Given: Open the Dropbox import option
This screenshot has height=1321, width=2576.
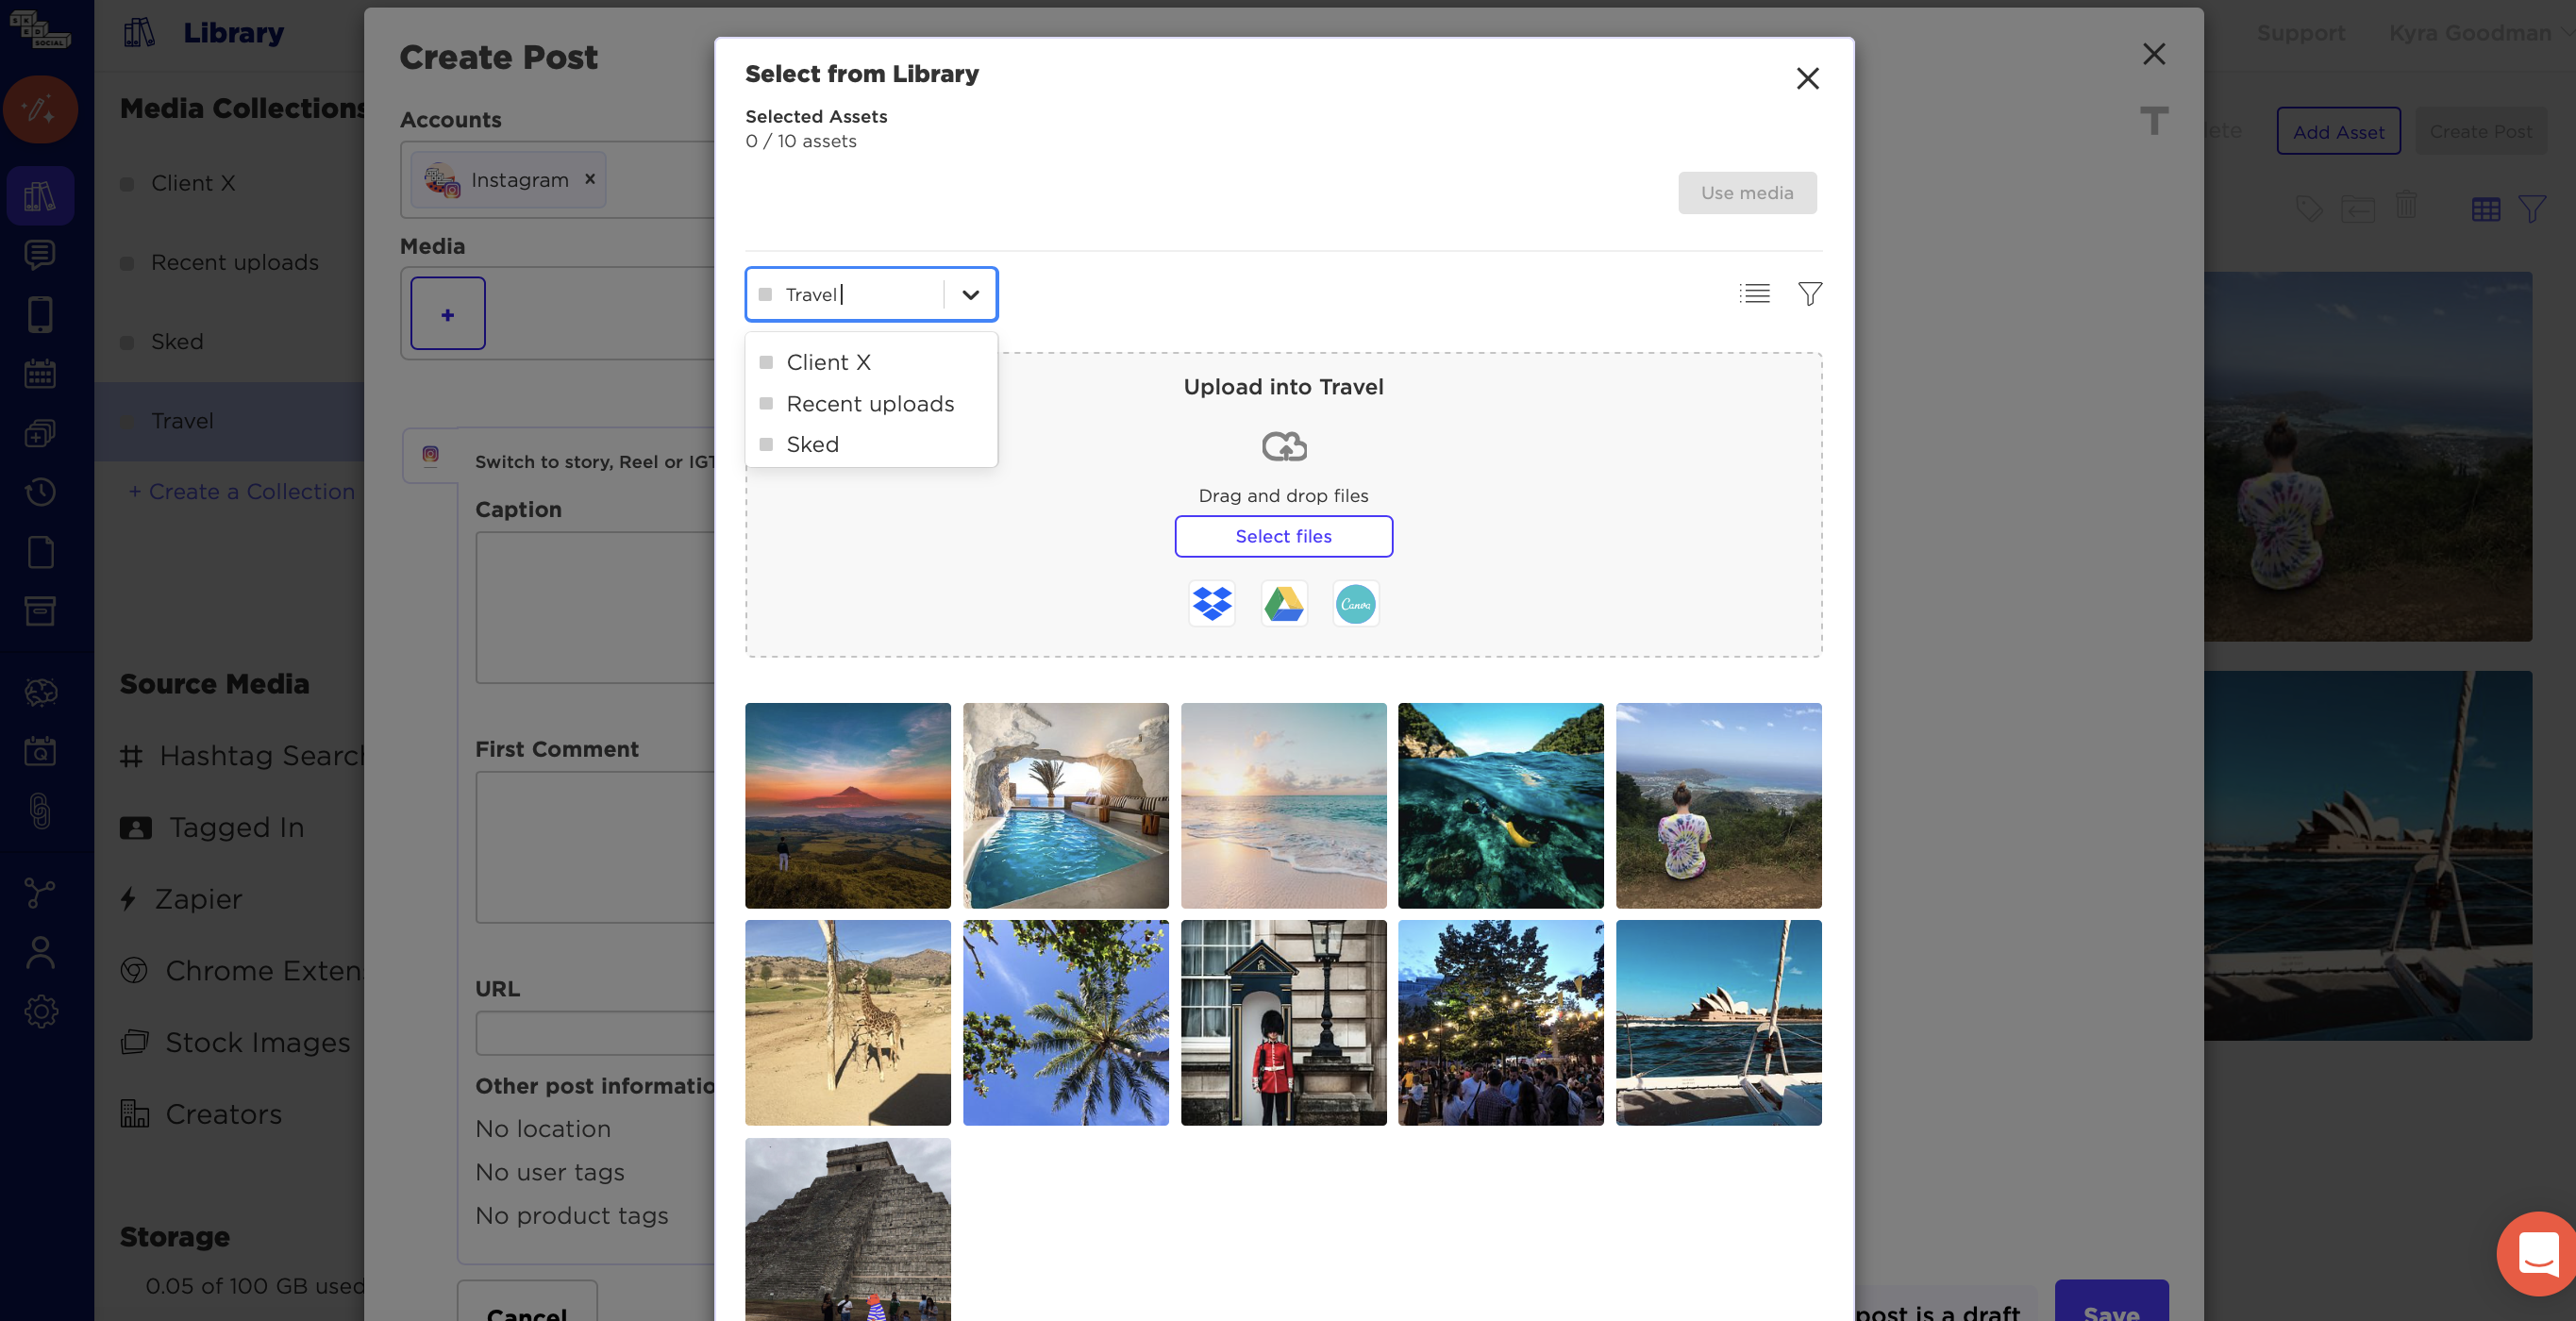Looking at the screenshot, I should tap(1211, 603).
